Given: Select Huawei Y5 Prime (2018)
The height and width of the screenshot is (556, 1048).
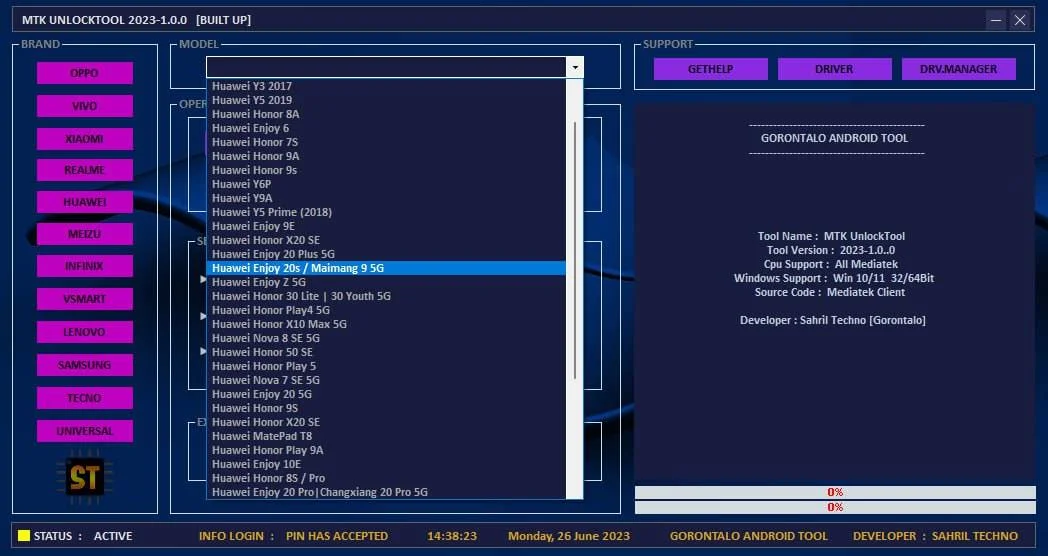Looking at the screenshot, I should click(x=386, y=212).
